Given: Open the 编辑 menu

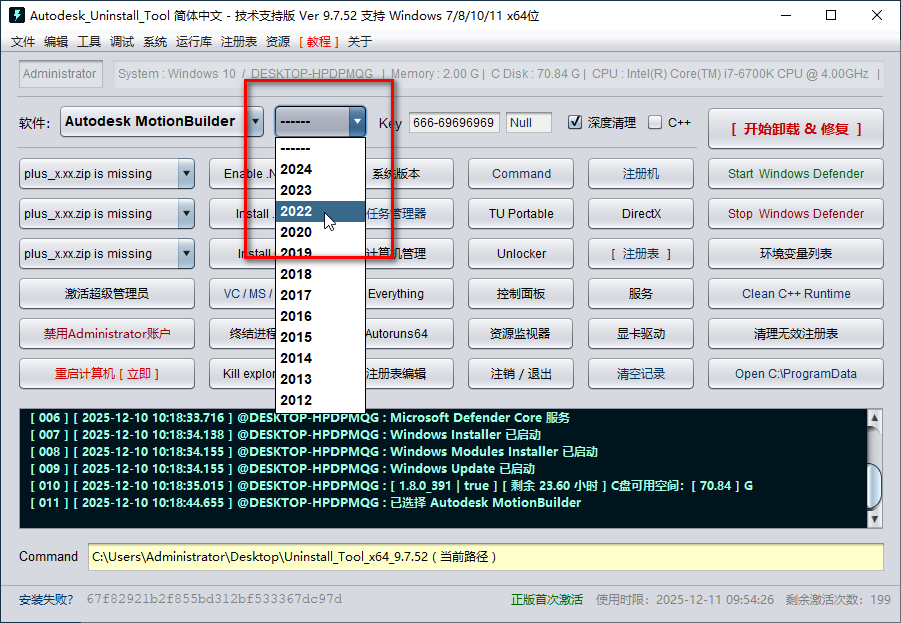Looking at the screenshot, I should pyautogui.click(x=56, y=41).
